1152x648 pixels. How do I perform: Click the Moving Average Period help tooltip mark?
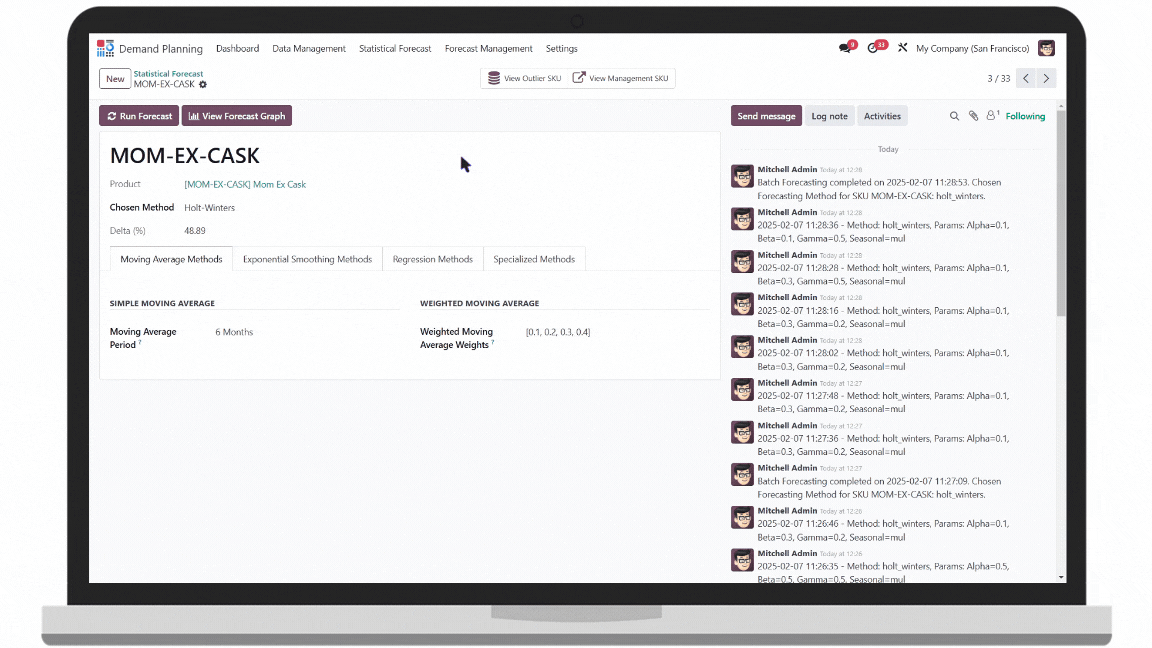[140, 342]
